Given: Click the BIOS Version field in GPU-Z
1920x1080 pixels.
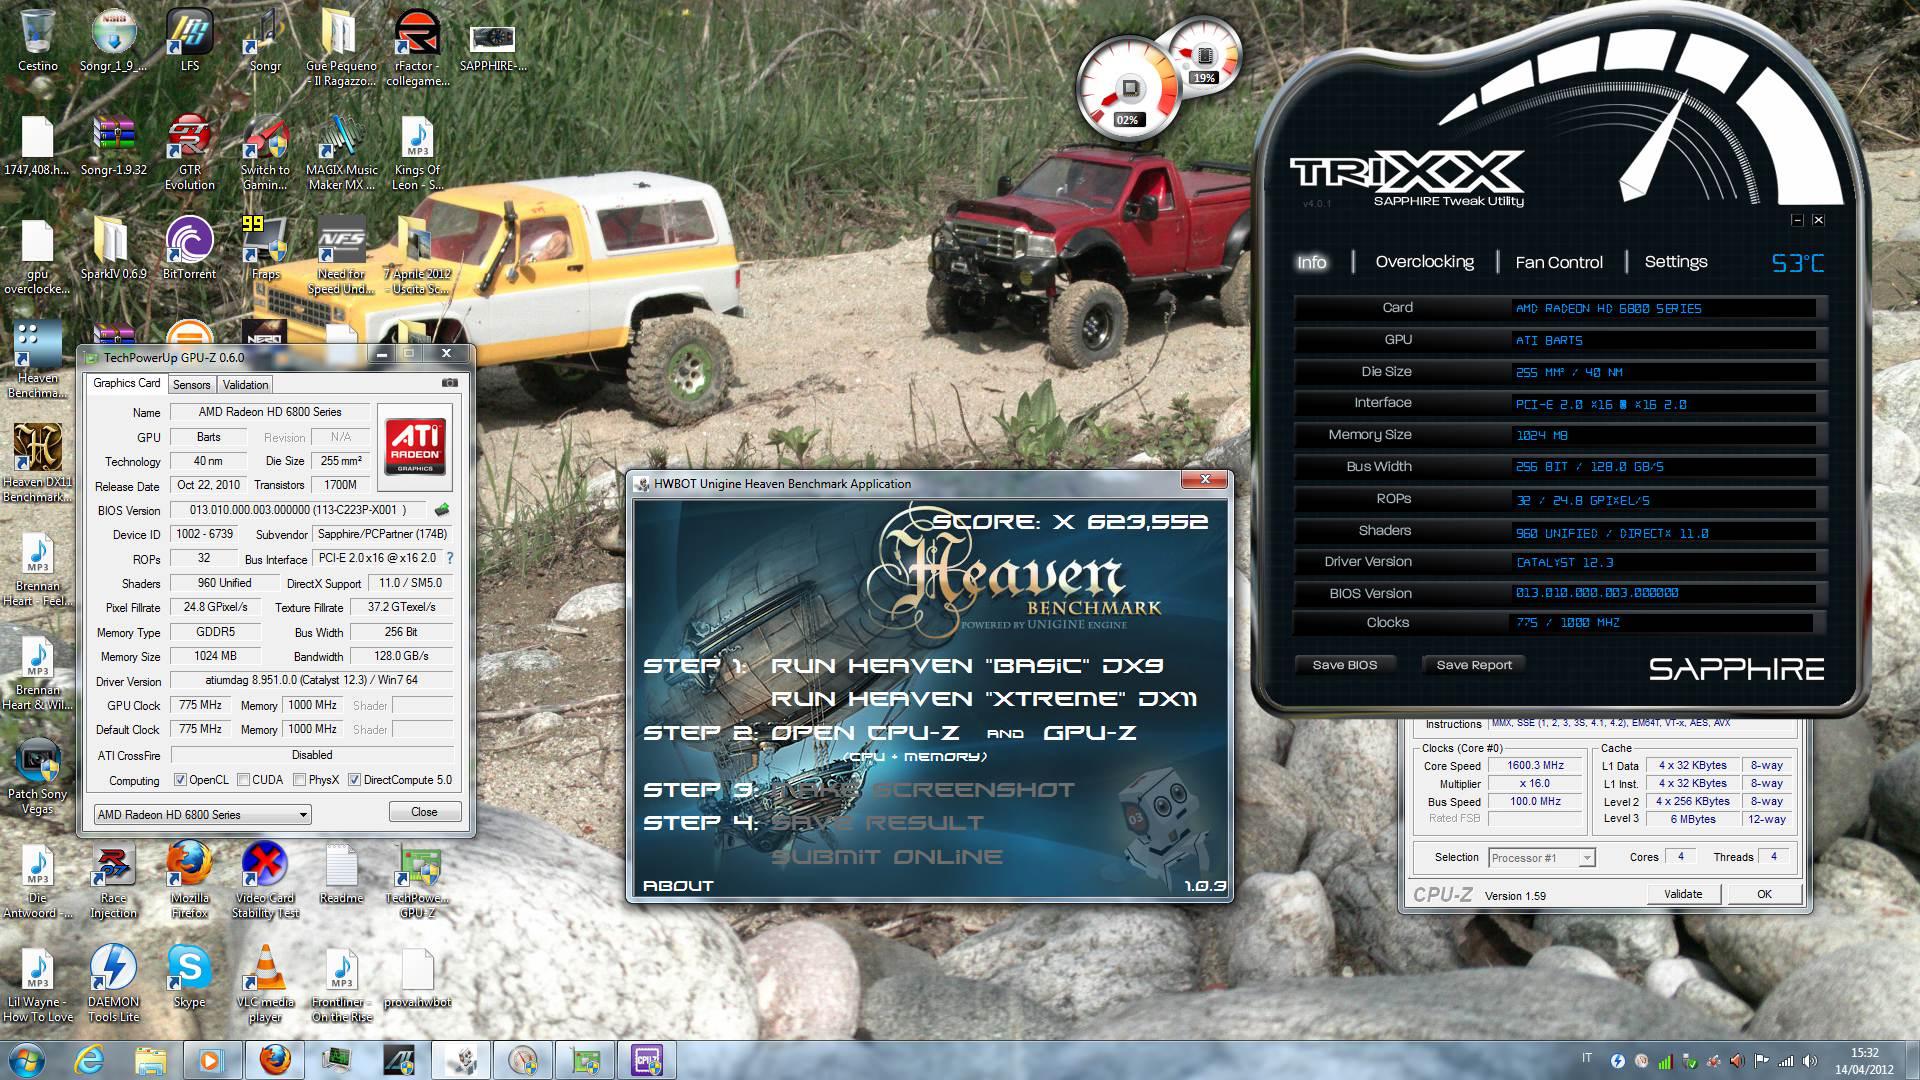Looking at the screenshot, I should (x=298, y=510).
